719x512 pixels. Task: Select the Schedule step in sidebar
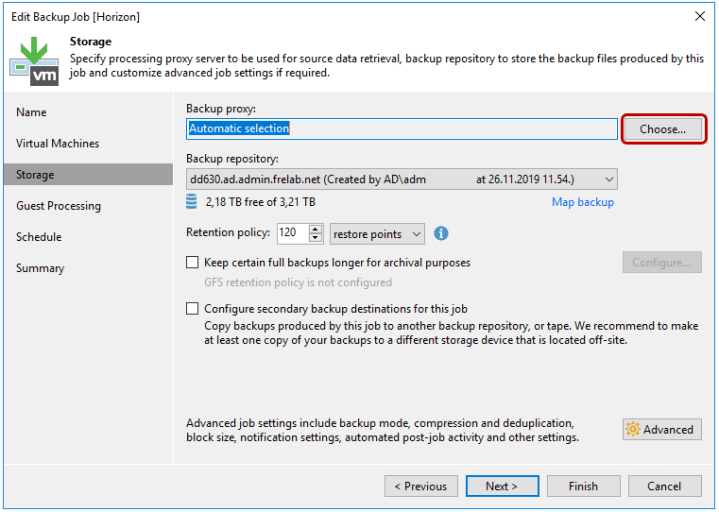click(39, 237)
